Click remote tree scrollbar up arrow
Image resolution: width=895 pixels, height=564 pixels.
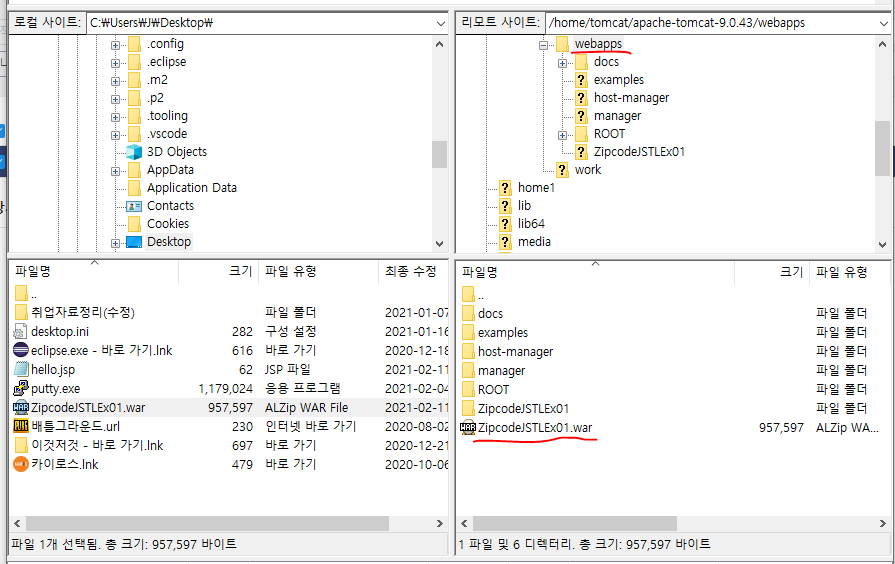(x=883, y=45)
